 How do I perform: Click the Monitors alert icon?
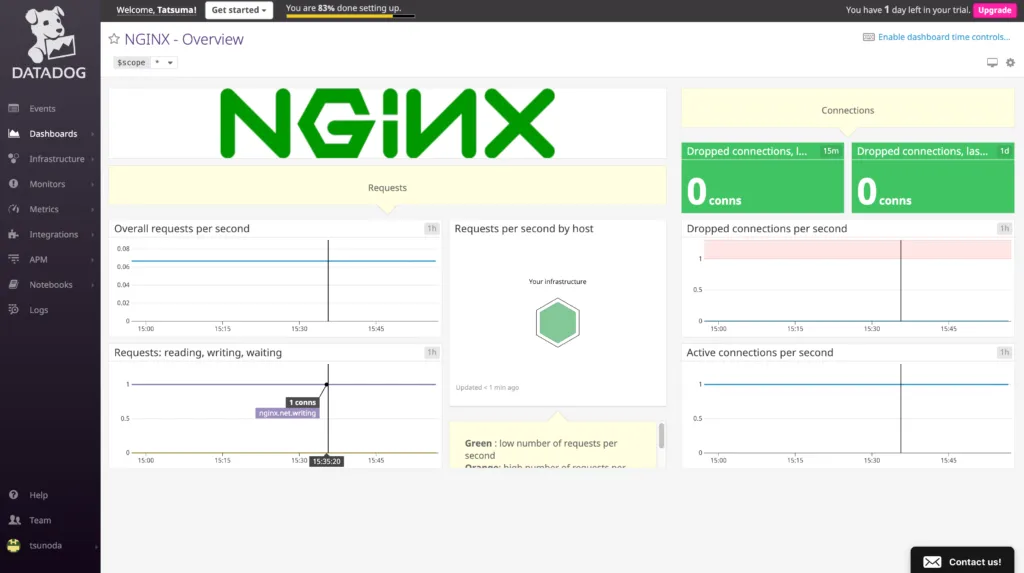[14, 184]
